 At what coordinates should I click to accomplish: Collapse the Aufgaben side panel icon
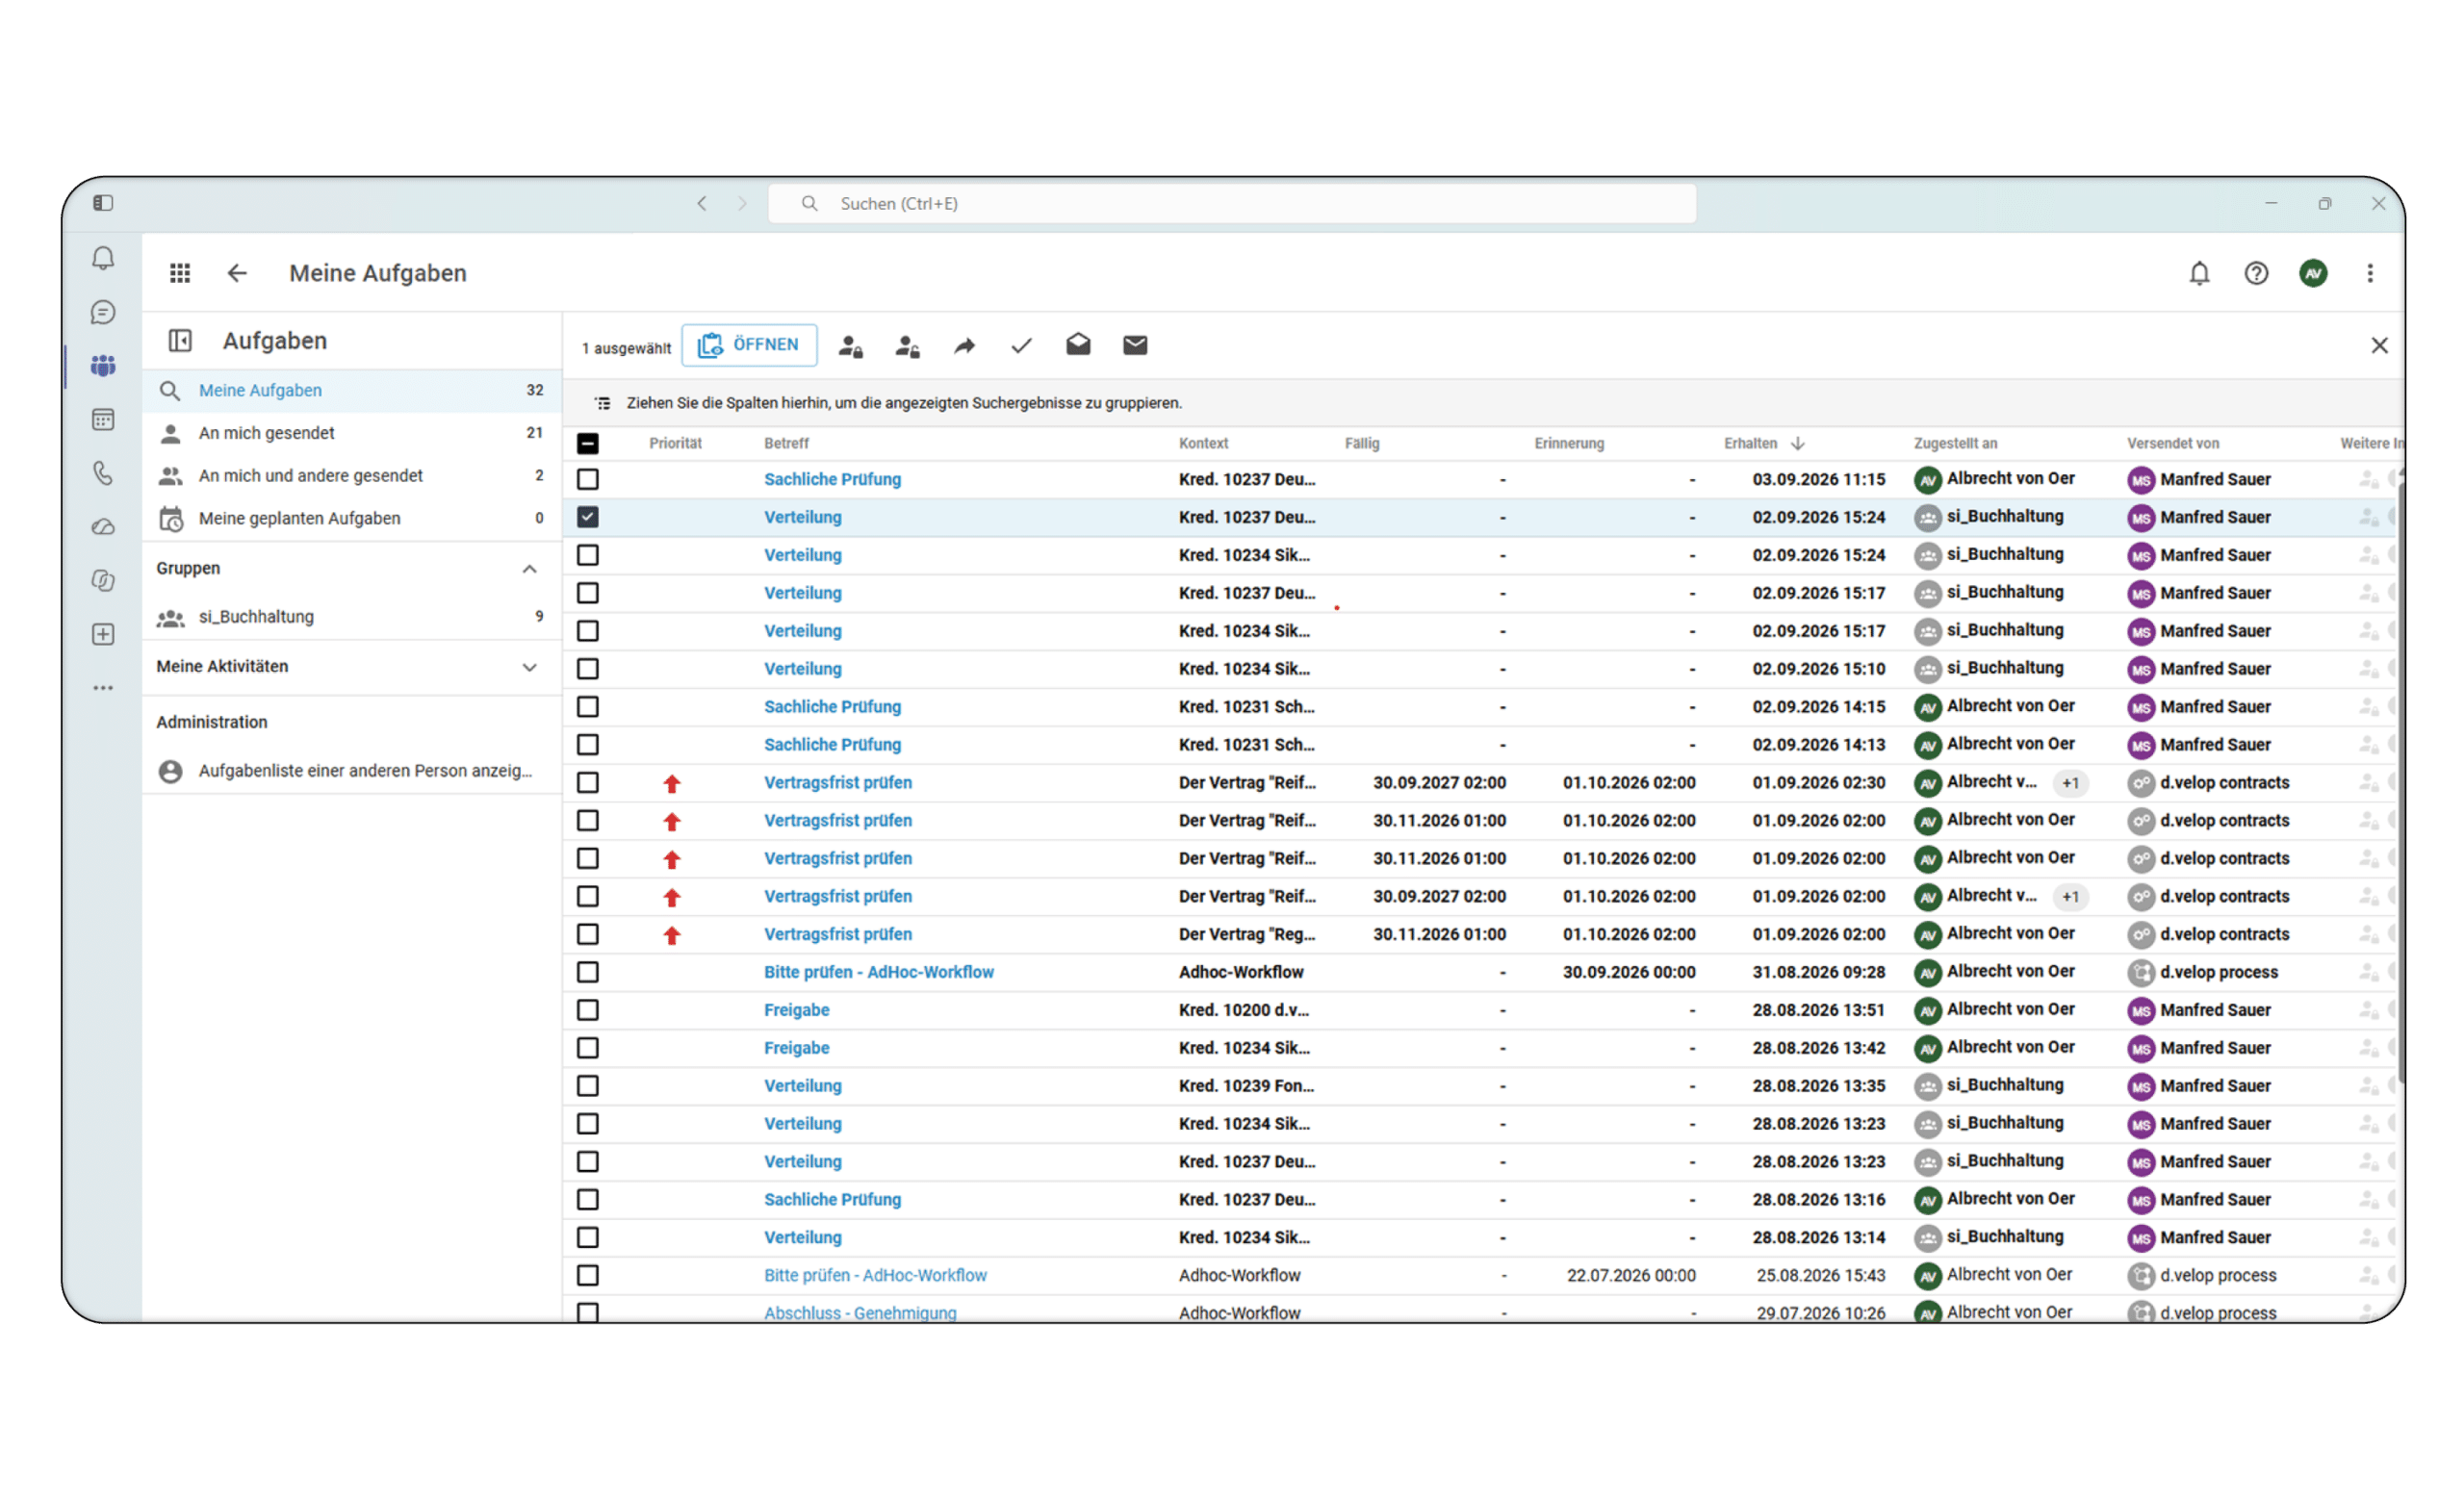click(x=180, y=341)
